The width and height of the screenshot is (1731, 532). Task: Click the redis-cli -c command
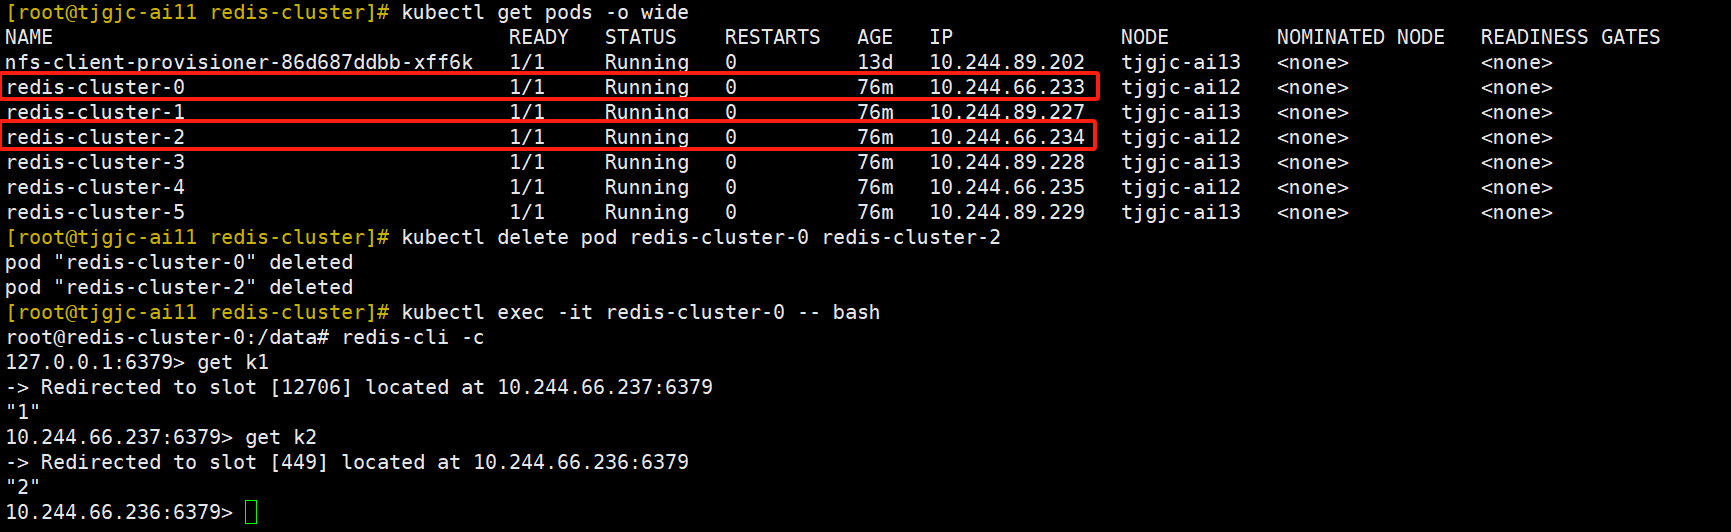(413, 337)
